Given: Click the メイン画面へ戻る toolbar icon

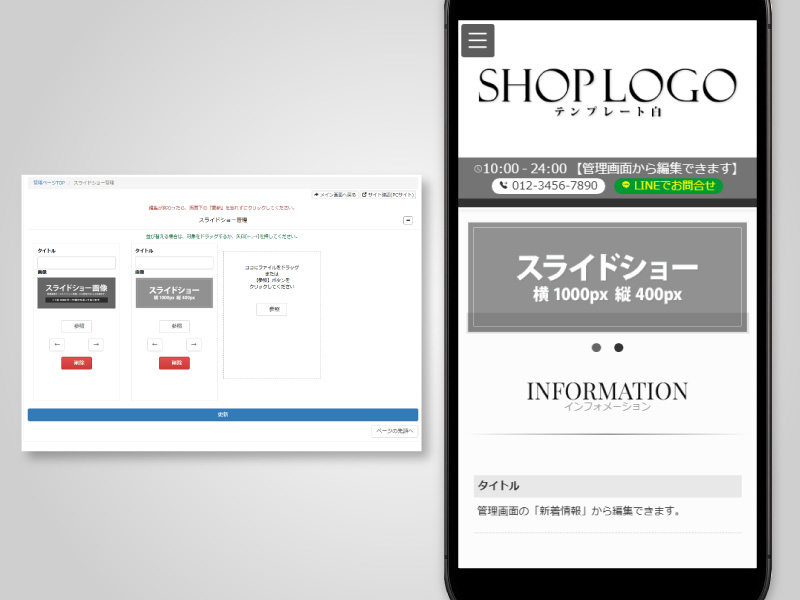Looking at the screenshot, I should coord(335,194).
